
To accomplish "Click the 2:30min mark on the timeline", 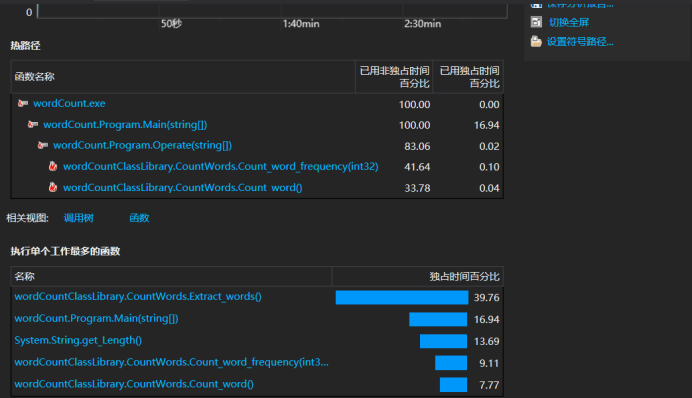I will [x=422, y=24].
